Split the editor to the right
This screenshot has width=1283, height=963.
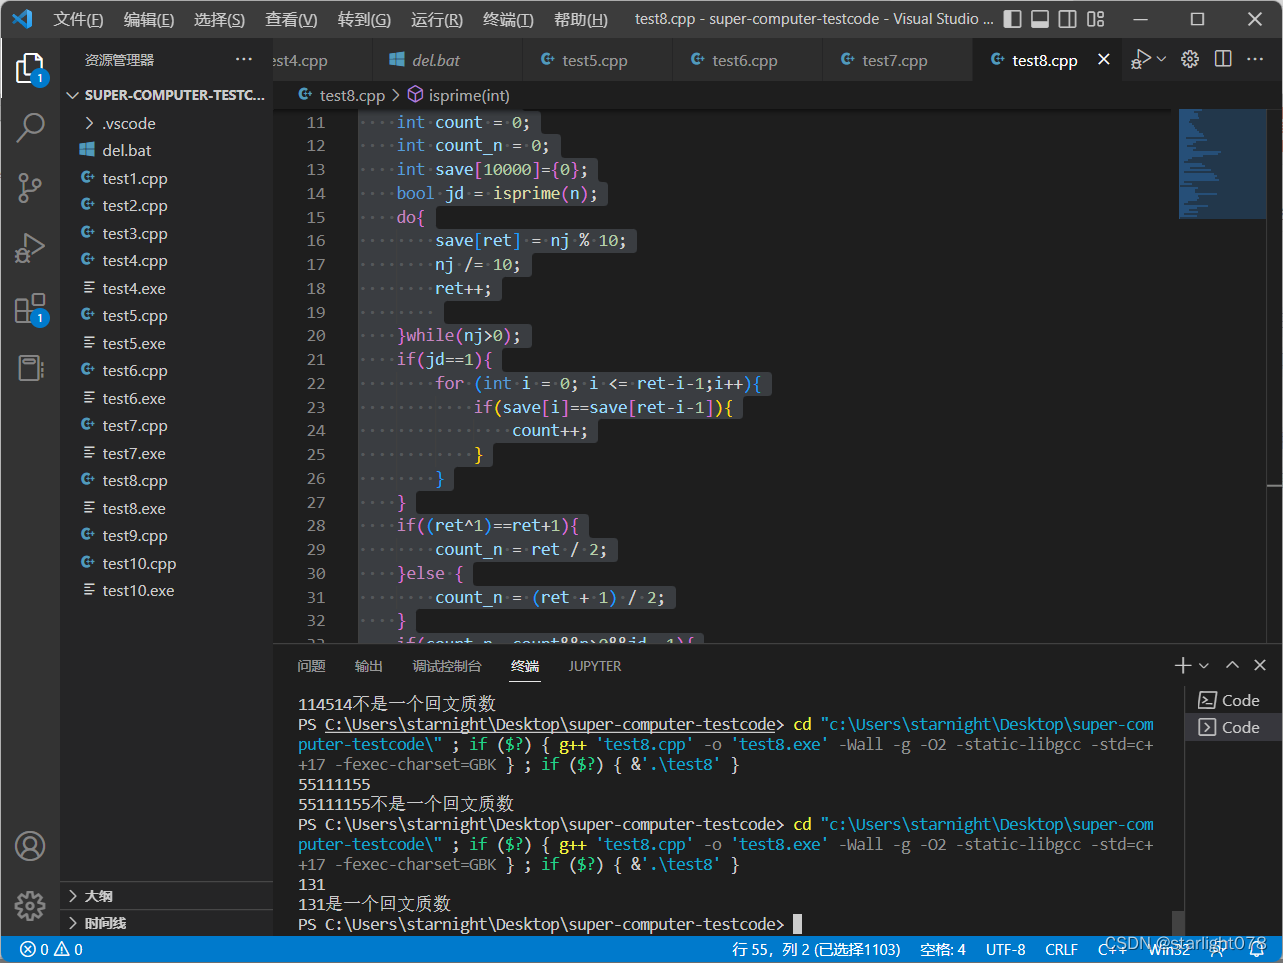point(1223,59)
